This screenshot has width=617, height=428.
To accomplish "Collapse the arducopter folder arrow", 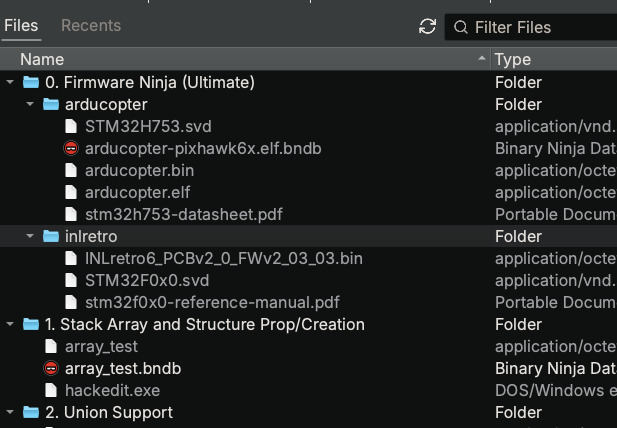I will click(x=30, y=104).
